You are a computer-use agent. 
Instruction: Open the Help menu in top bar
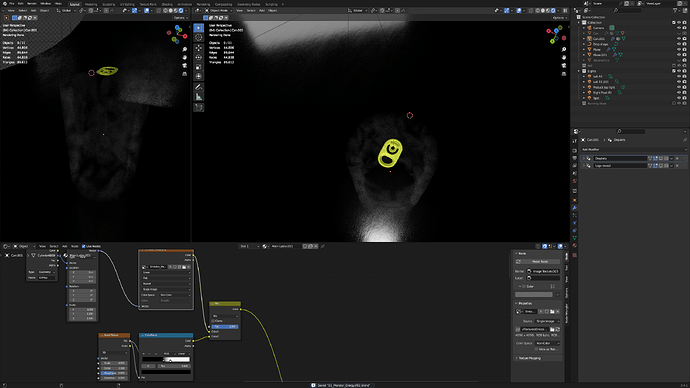pyautogui.click(x=58, y=4)
